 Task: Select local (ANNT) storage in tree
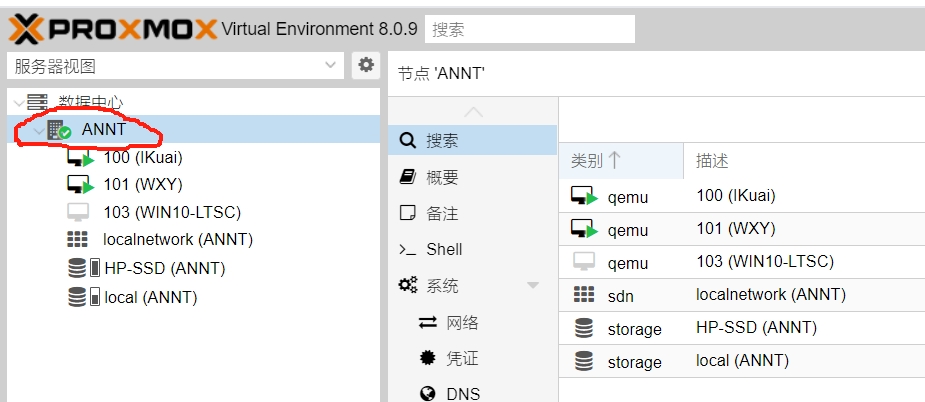(x=150, y=297)
